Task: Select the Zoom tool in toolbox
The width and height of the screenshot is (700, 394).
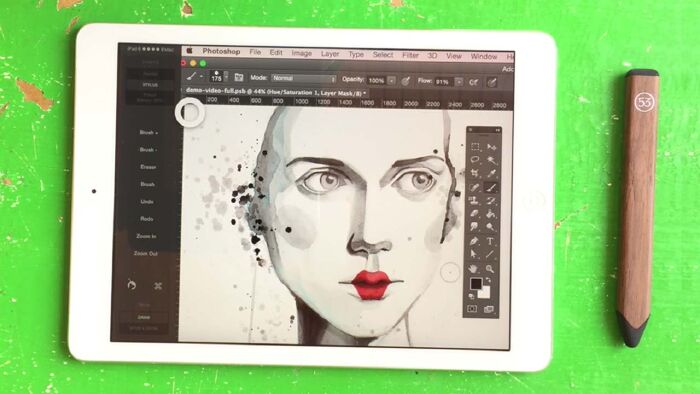Action: point(490,269)
